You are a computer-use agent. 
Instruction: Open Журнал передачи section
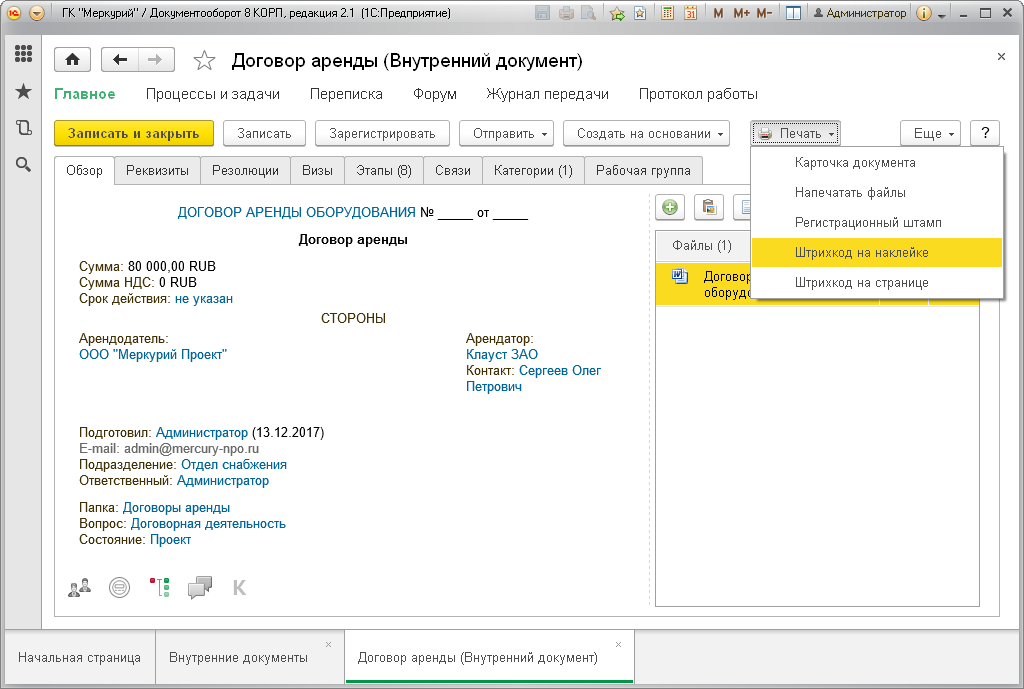click(547, 94)
